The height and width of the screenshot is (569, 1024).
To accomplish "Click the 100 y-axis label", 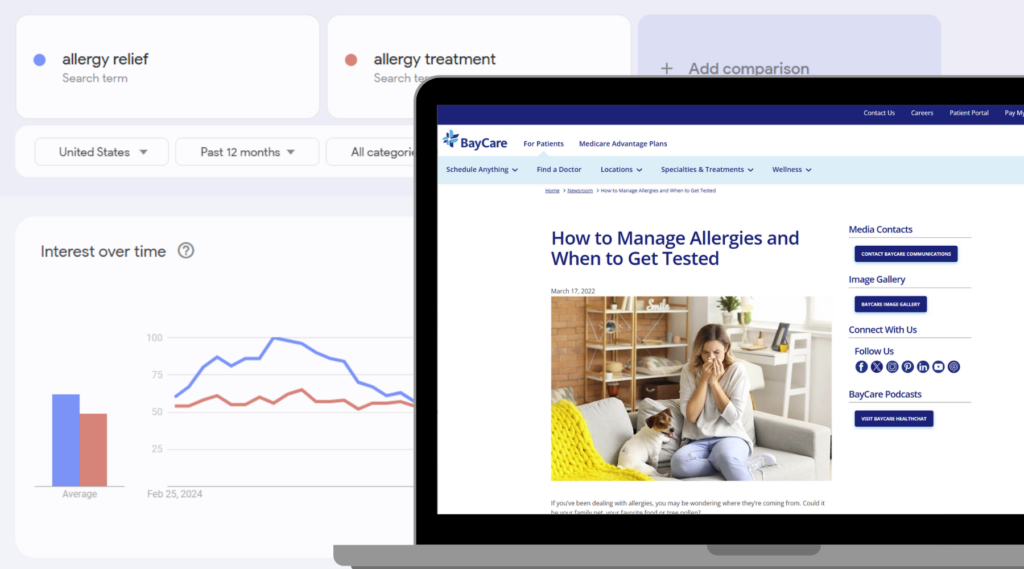I will point(155,338).
